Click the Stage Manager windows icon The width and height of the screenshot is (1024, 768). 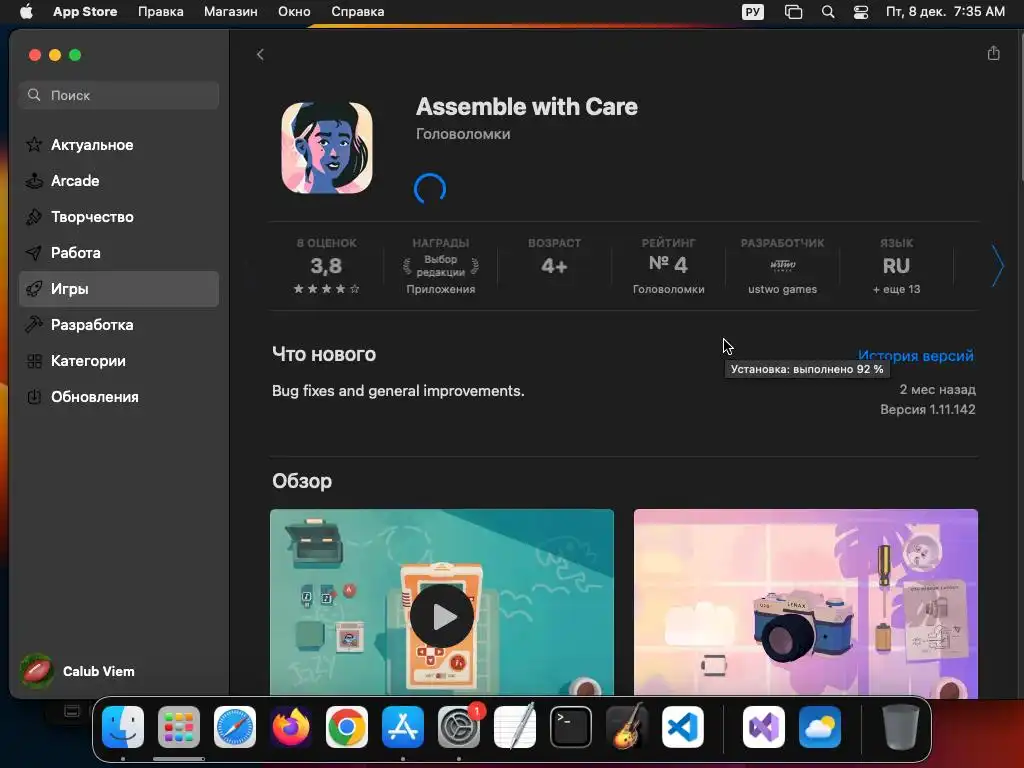[793, 12]
